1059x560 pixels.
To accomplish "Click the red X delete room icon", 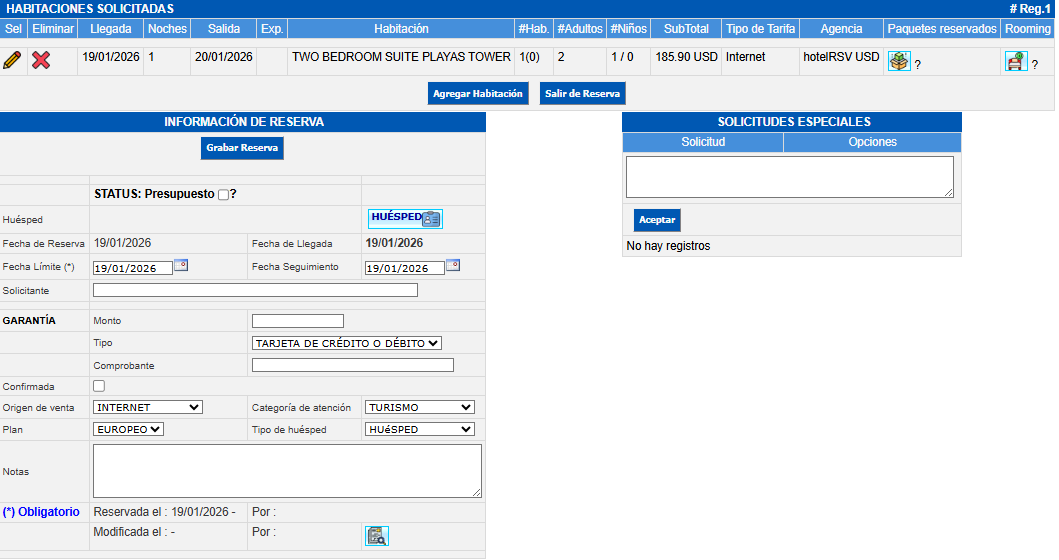I will pyautogui.click(x=41, y=60).
